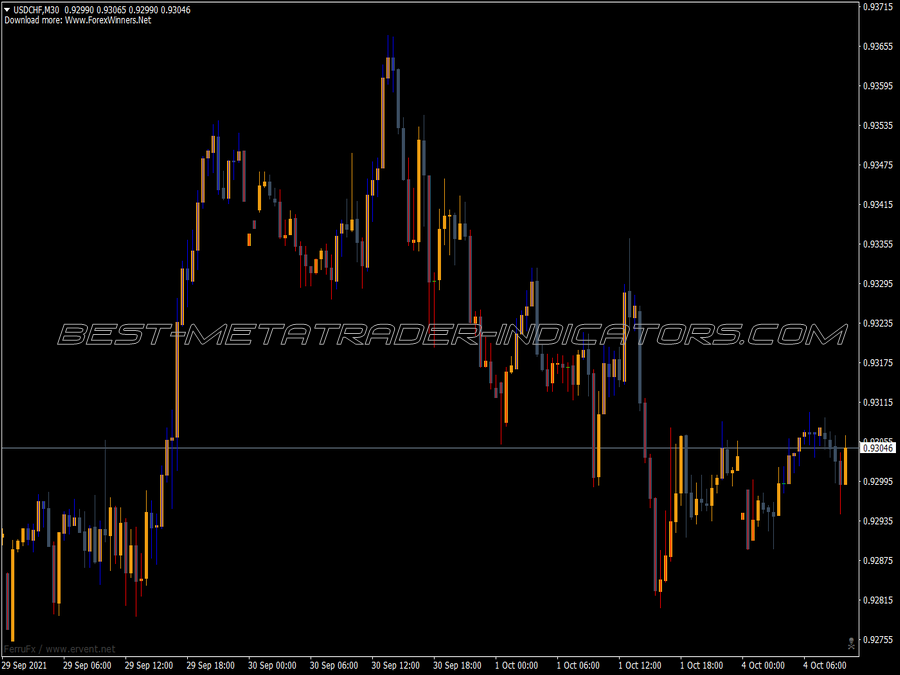This screenshot has height=675, width=900.
Task: Click the Download more: Www.ForexWinners.Net label
Action: (x=78, y=20)
